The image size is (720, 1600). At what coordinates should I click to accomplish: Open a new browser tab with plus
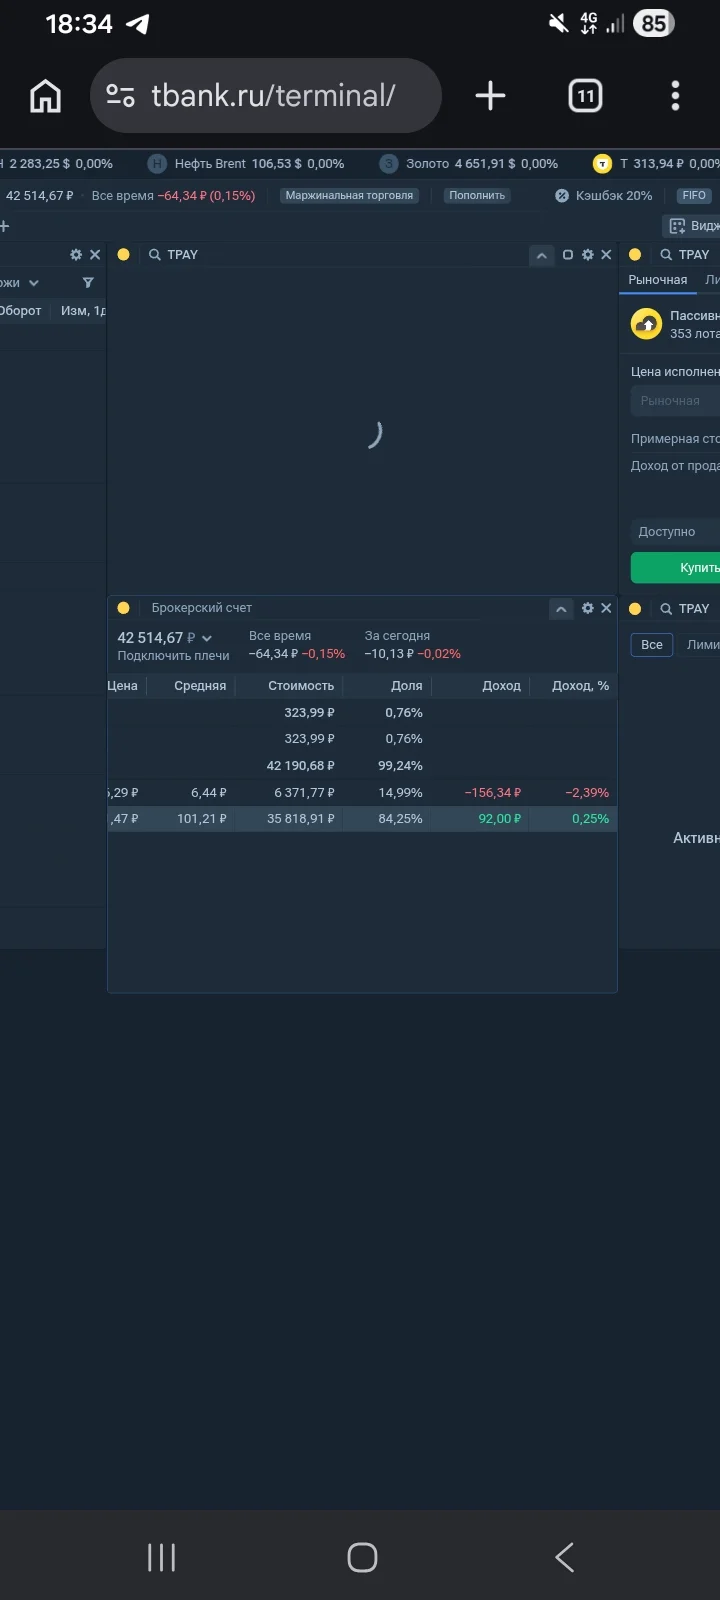490,96
